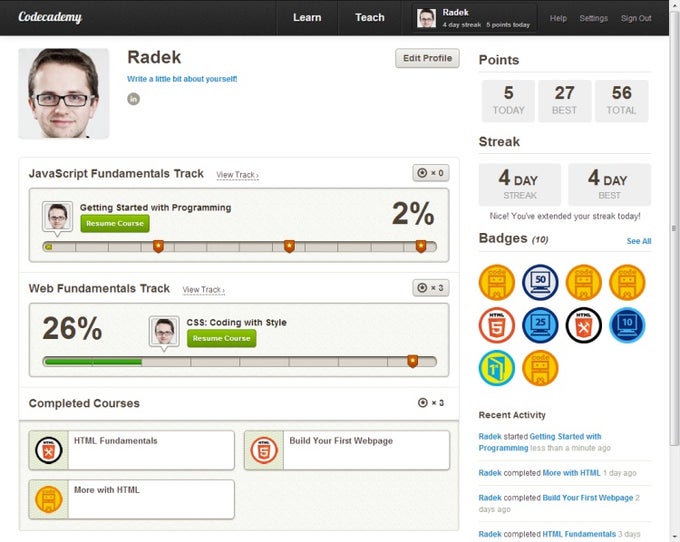Open View Track for Web Fundamentals

click(203, 290)
